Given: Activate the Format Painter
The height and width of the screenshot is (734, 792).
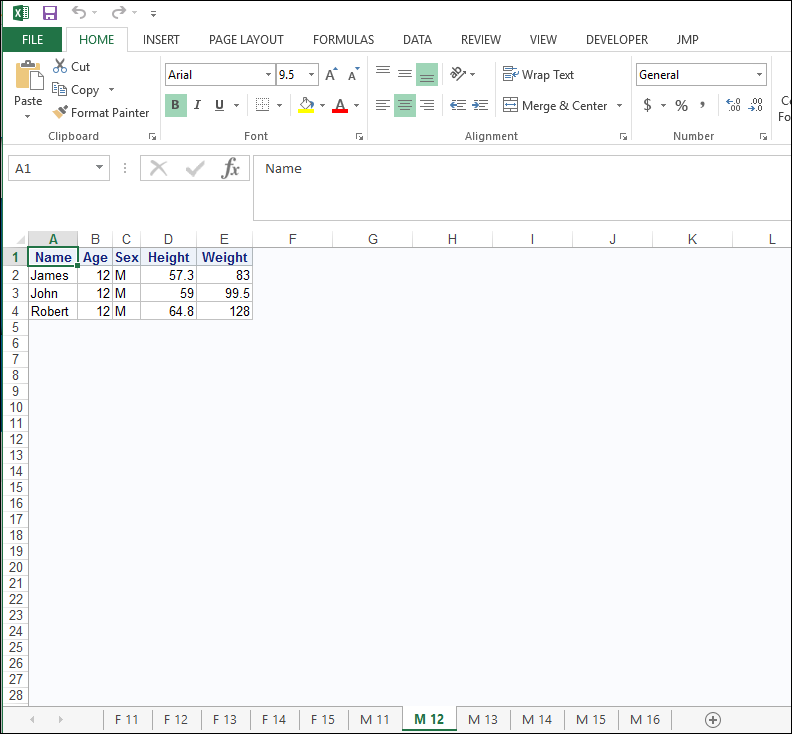Looking at the screenshot, I should (101, 113).
